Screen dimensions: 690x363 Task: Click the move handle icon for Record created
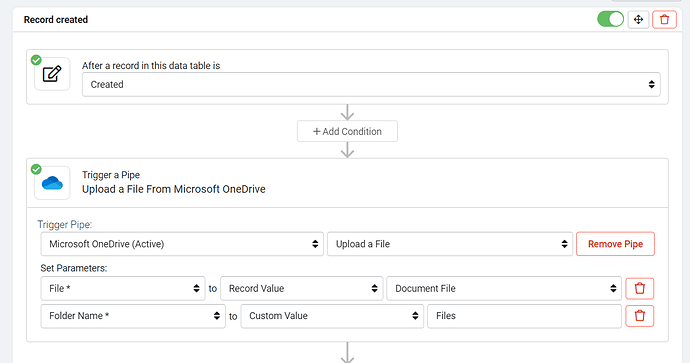coord(638,19)
